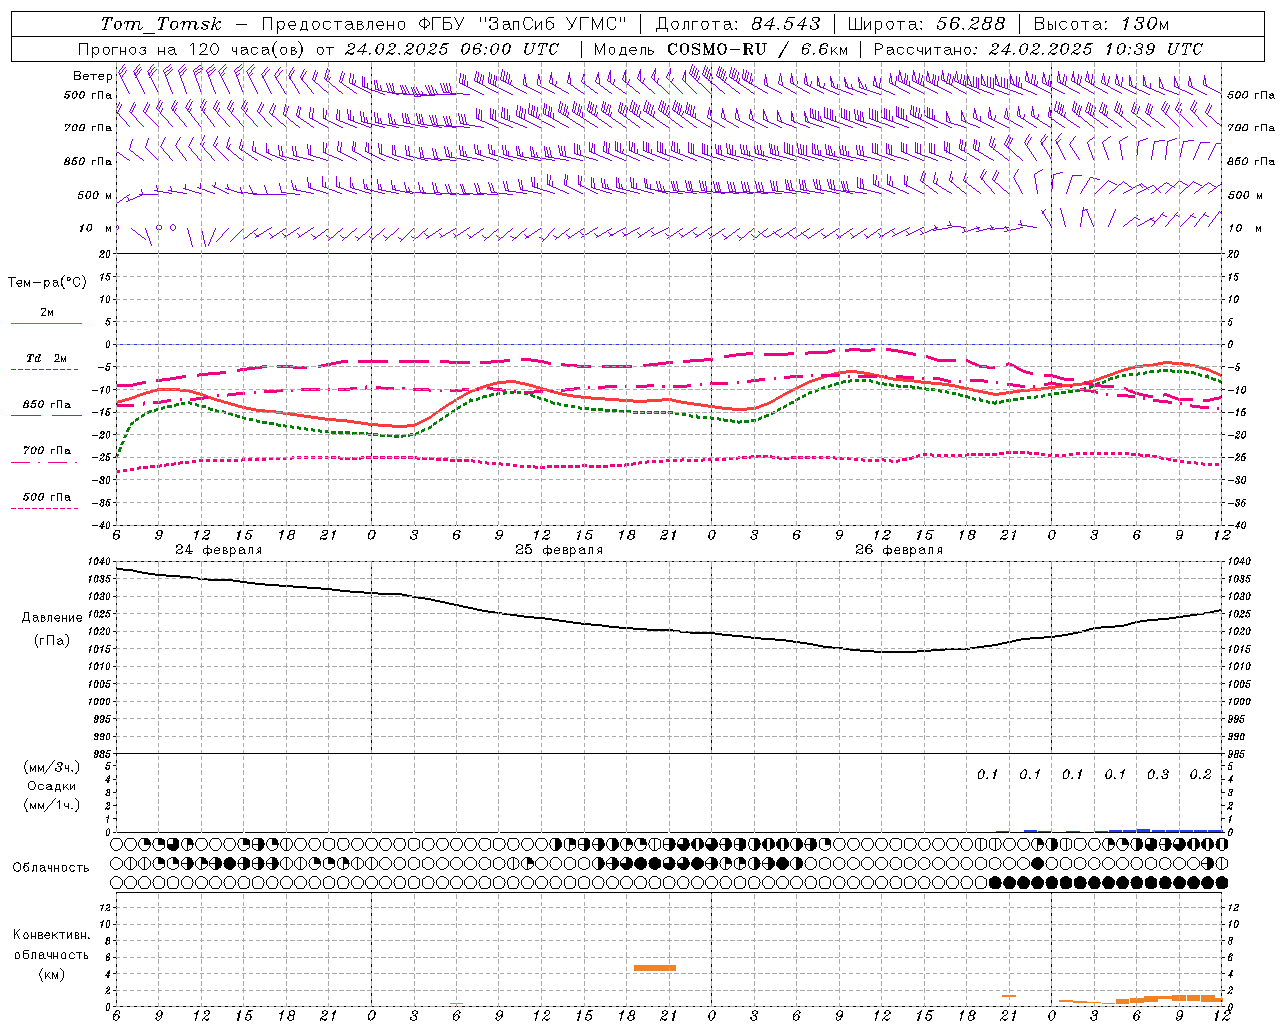Click the 0.2 precipitation amount value

(x=1200, y=775)
